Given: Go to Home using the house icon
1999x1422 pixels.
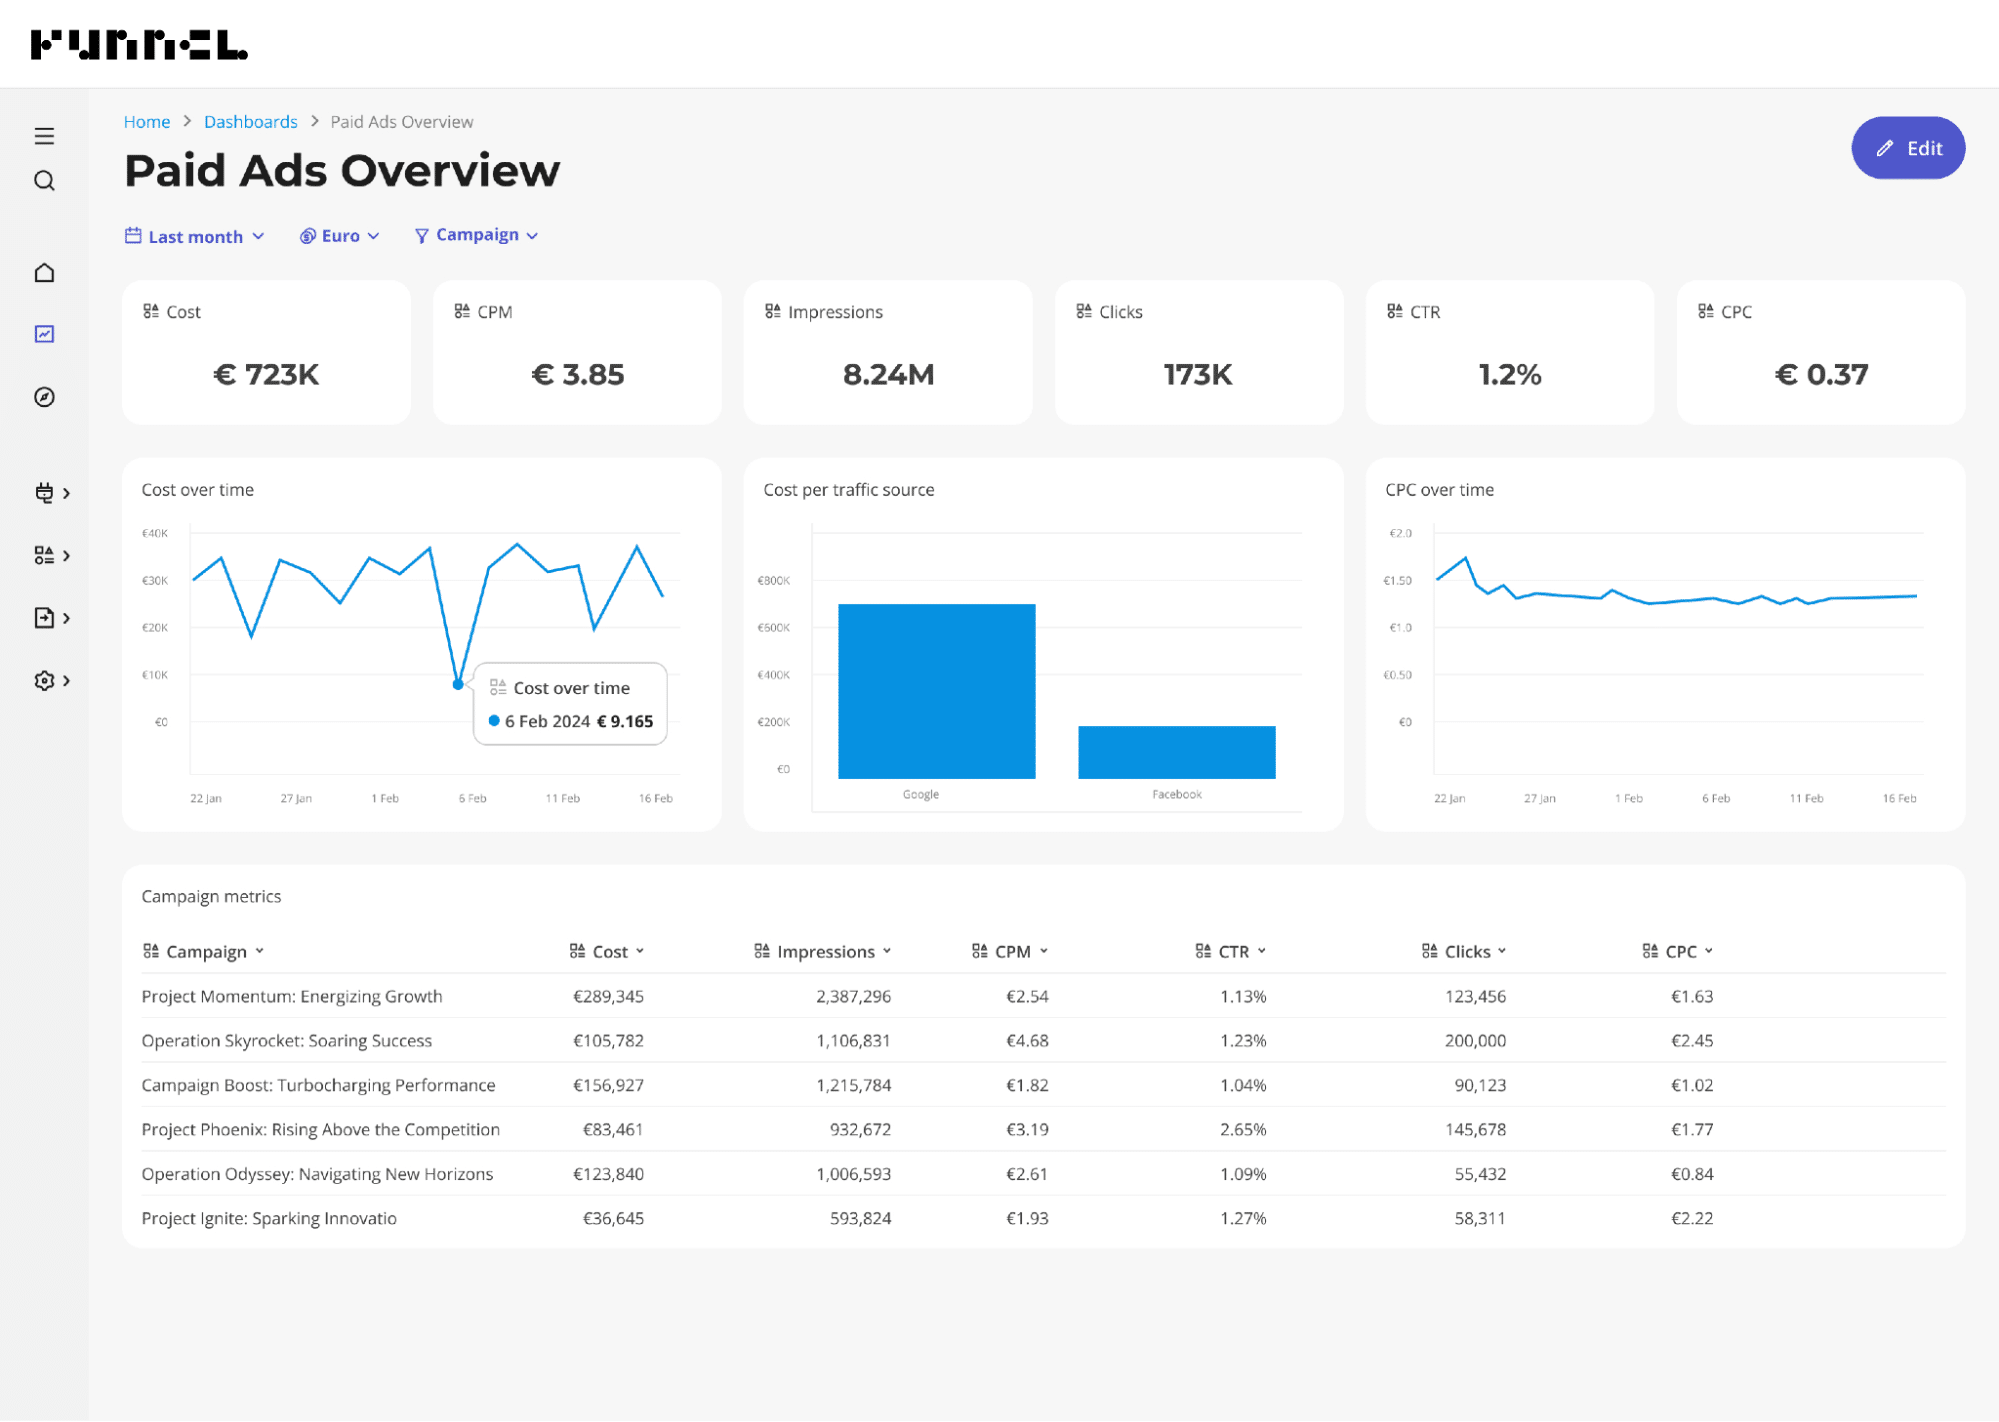Looking at the screenshot, I should [x=44, y=272].
